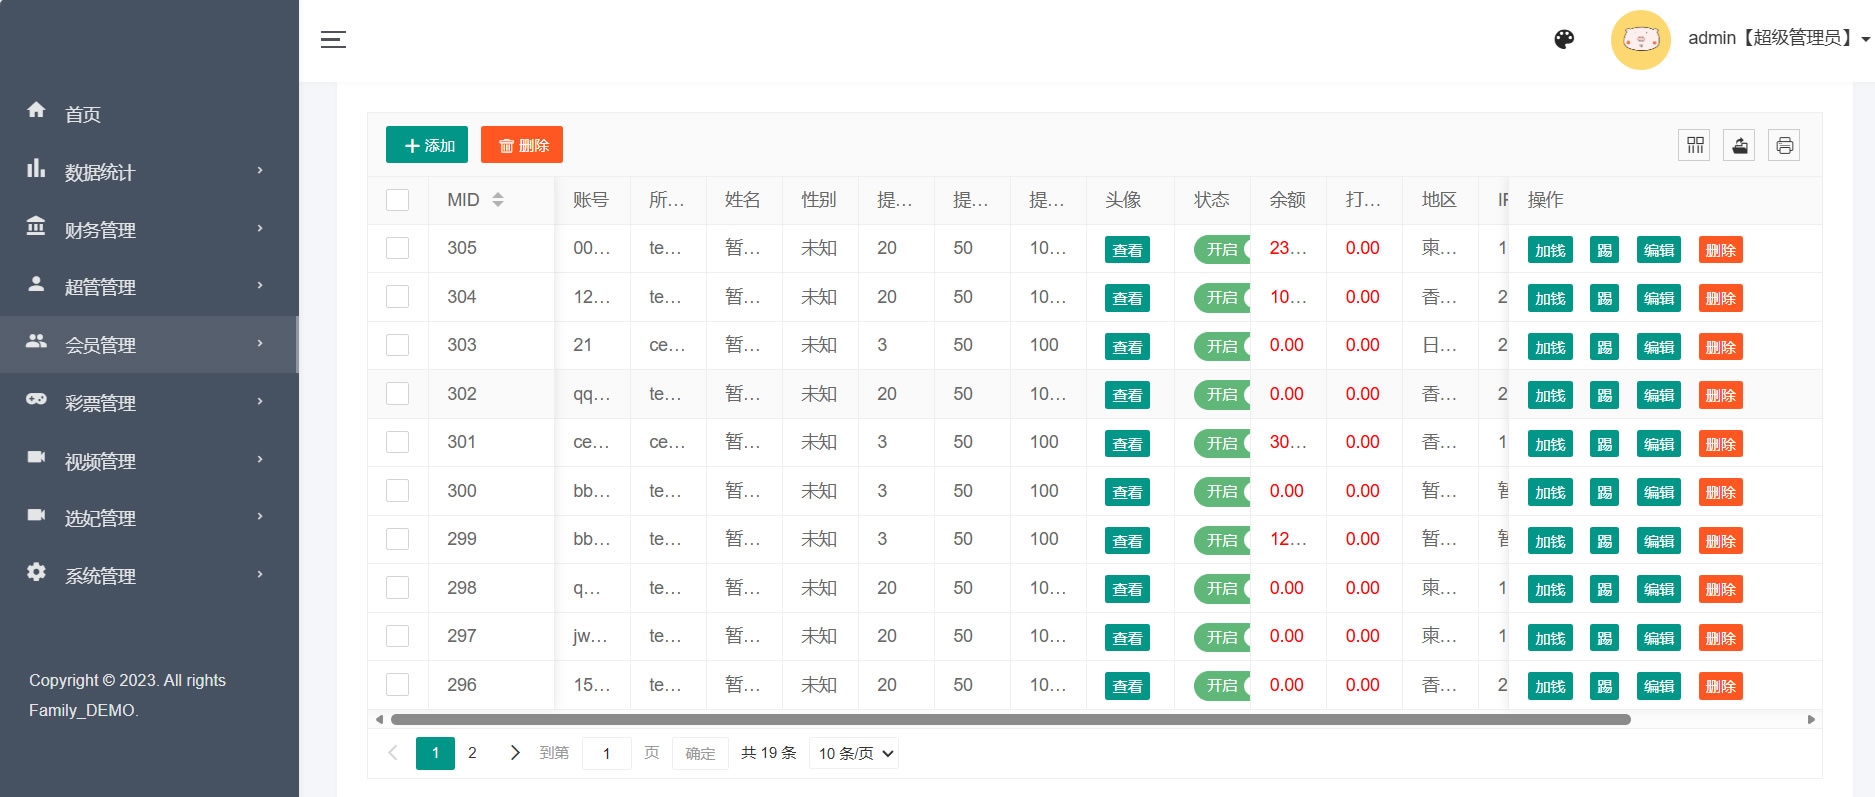Click the print table icon
1875x797 pixels.
1784,146
